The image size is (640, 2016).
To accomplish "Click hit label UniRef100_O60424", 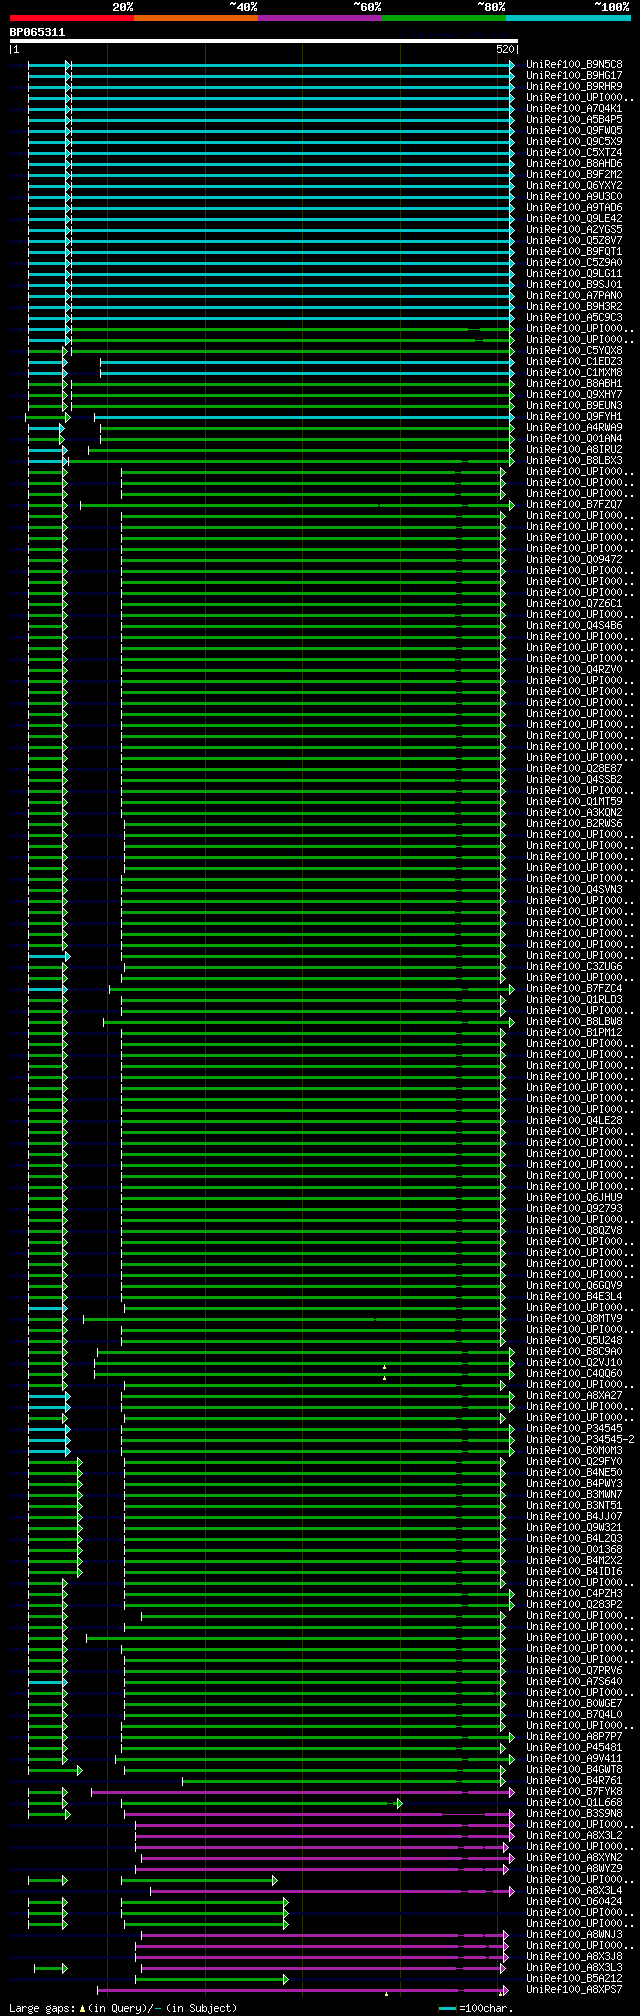I will click(574, 1902).
